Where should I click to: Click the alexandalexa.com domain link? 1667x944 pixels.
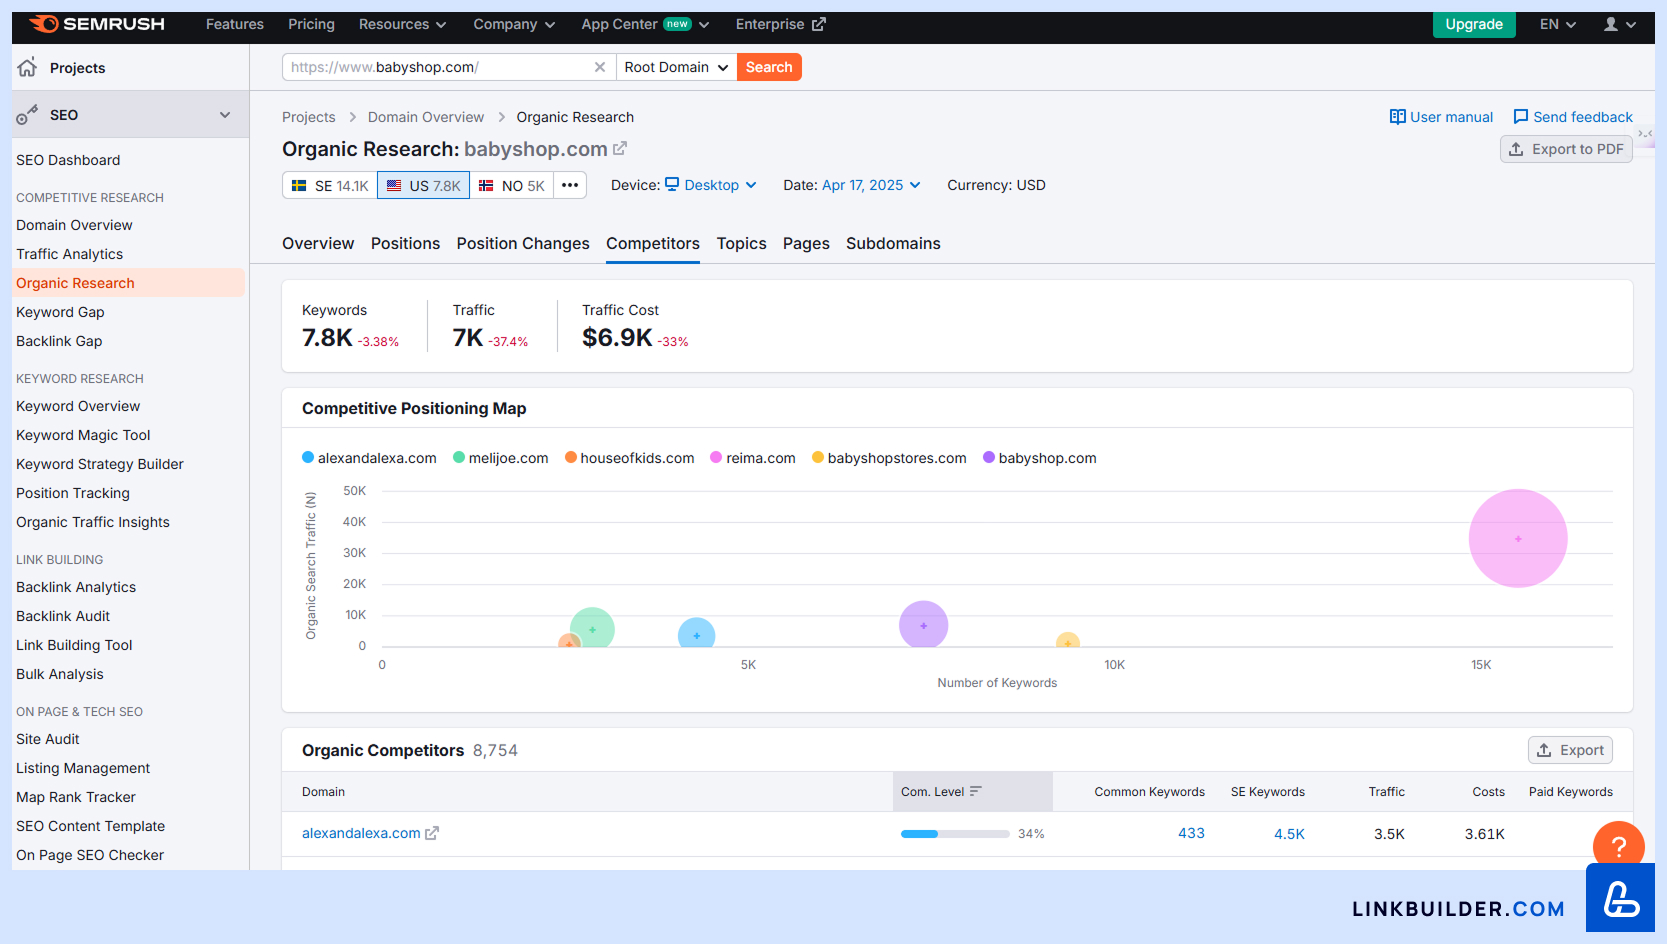click(x=361, y=833)
